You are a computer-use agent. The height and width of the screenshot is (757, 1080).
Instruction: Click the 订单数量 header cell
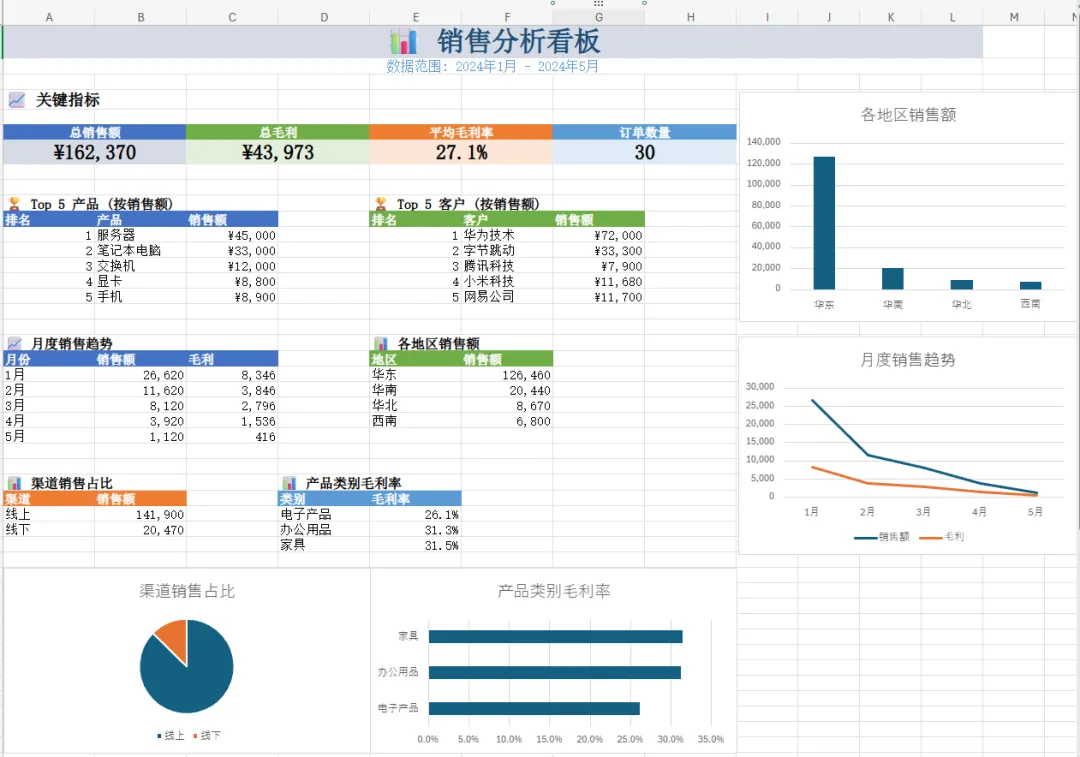pos(644,132)
